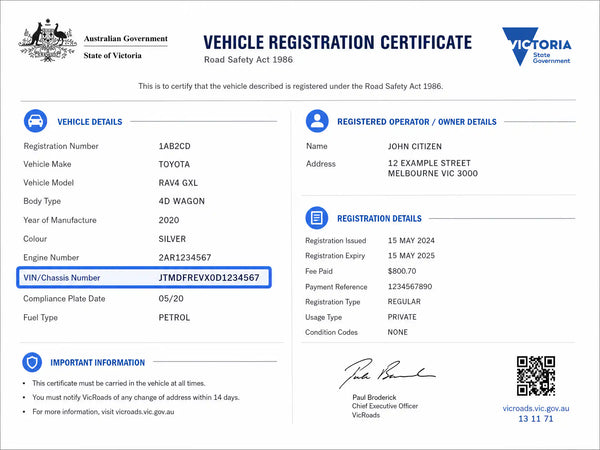This screenshot has width=600, height=450.
Task: Click the QR code
Action: tap(536, 376)
